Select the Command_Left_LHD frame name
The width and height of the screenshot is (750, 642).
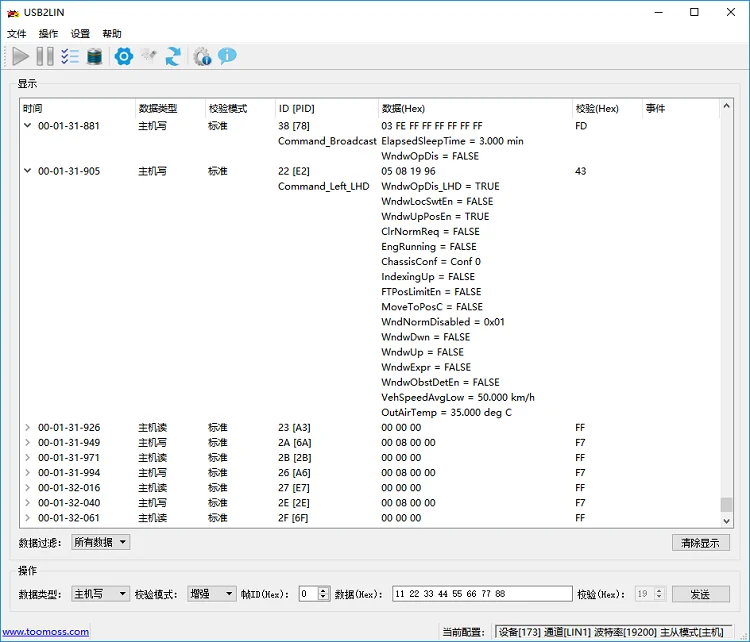point(324,186)
